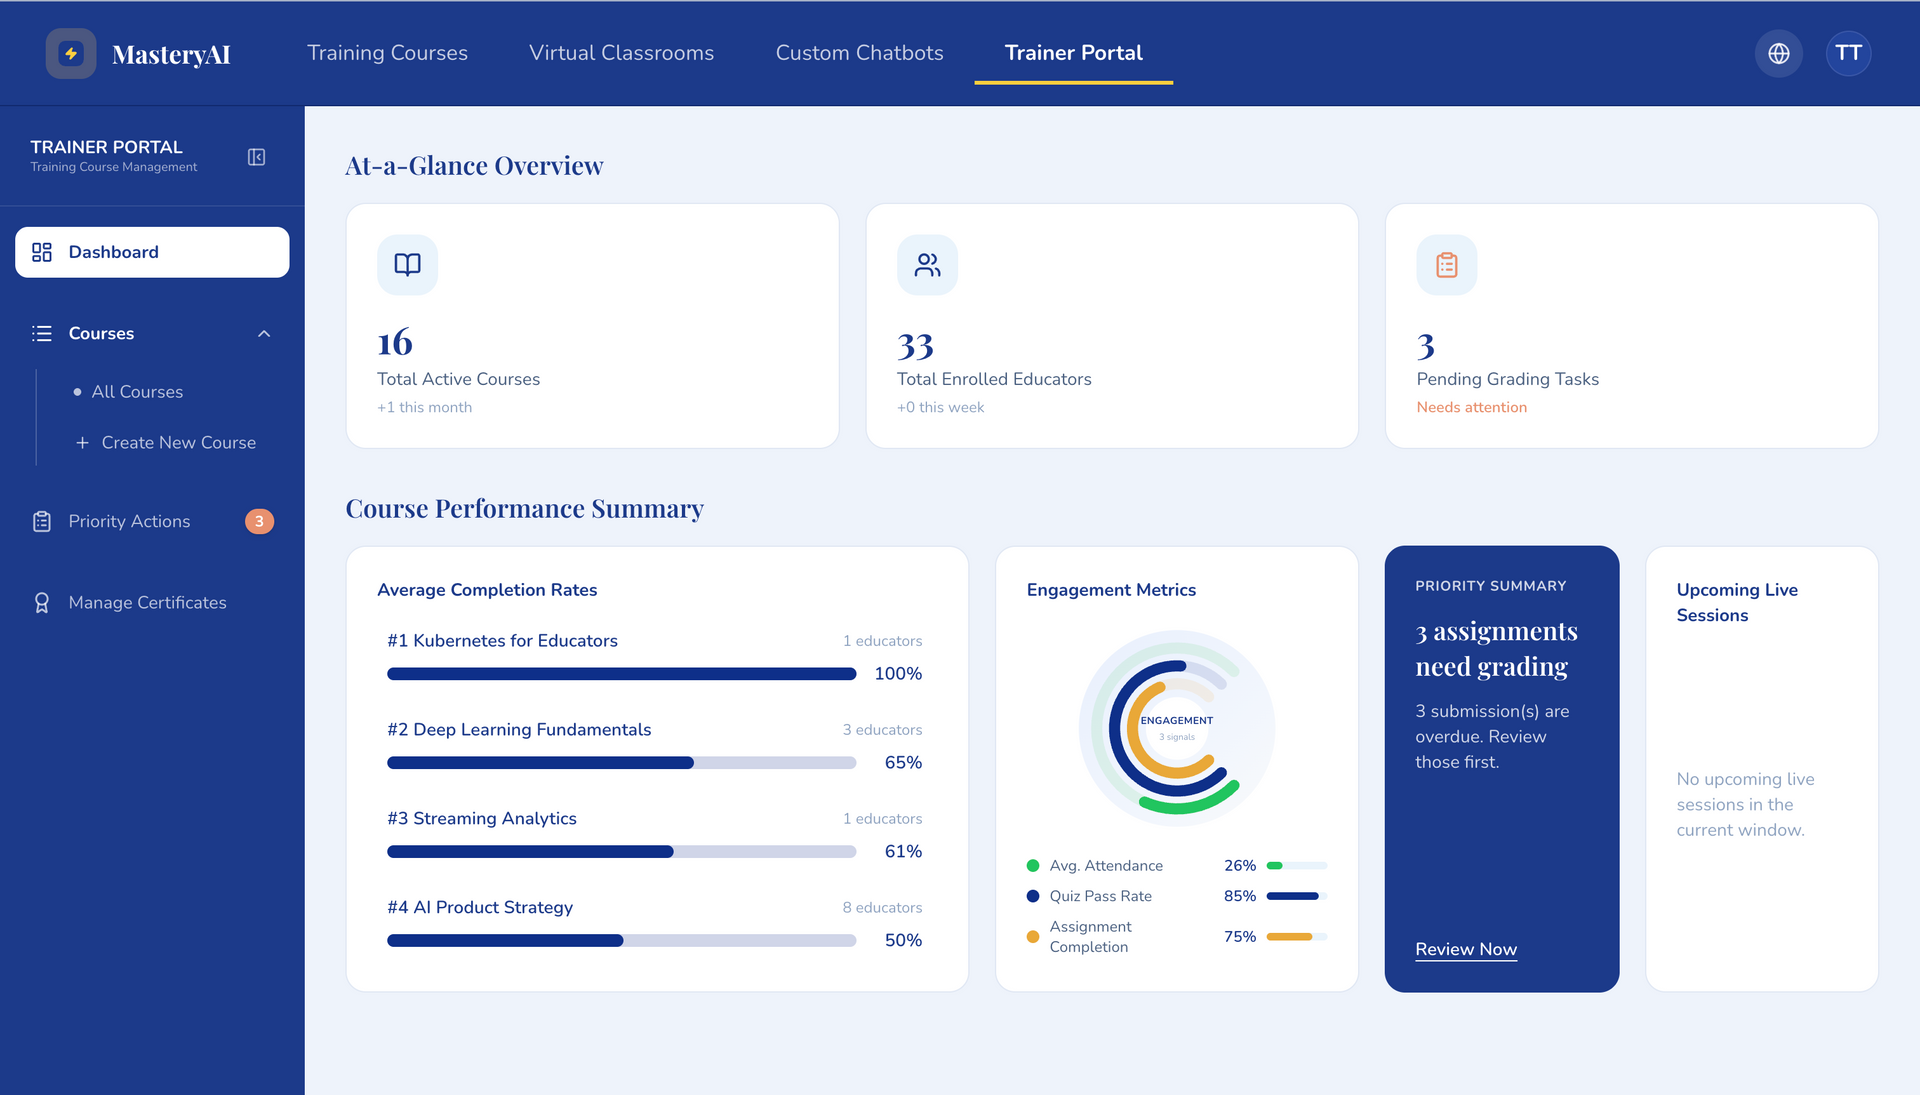The height and width of the screenshot is (1095, 1920).
Task: Click the Review Now link
Action: (1465, 949)
